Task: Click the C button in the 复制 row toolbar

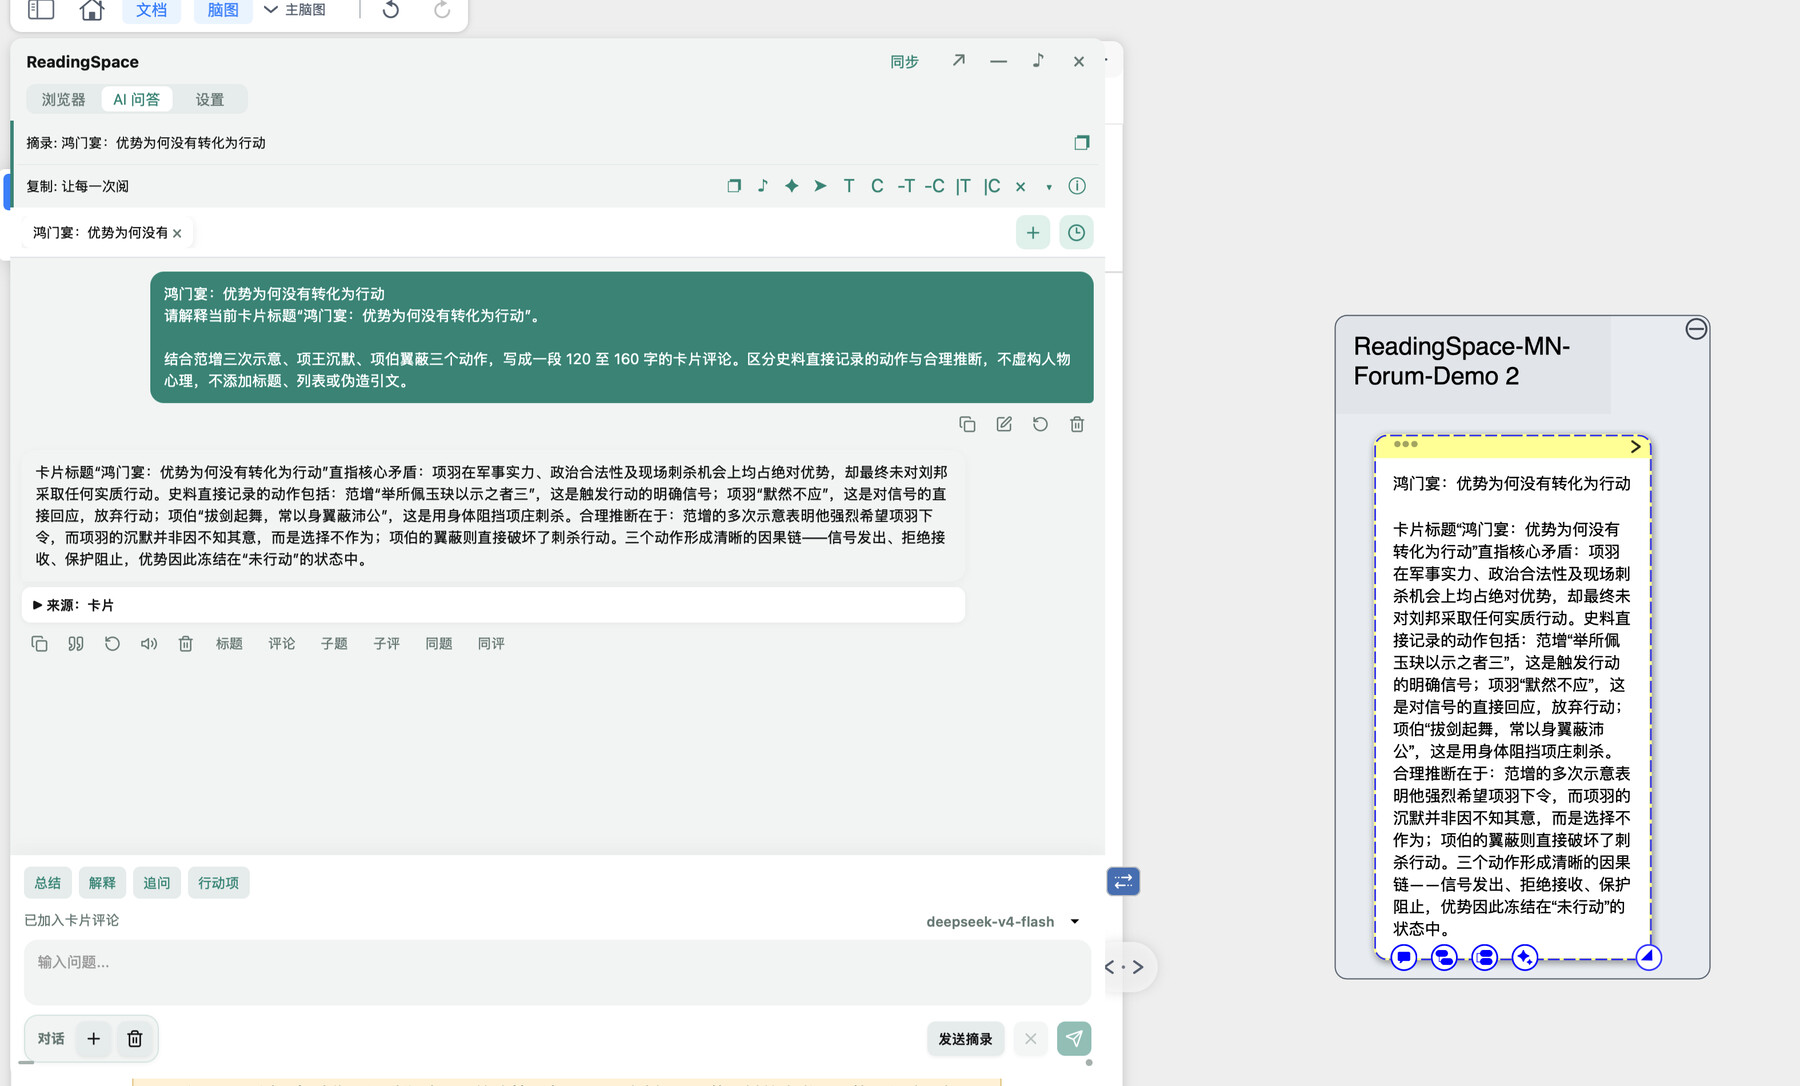Action: pyautogui.click(x=877, y=186)
